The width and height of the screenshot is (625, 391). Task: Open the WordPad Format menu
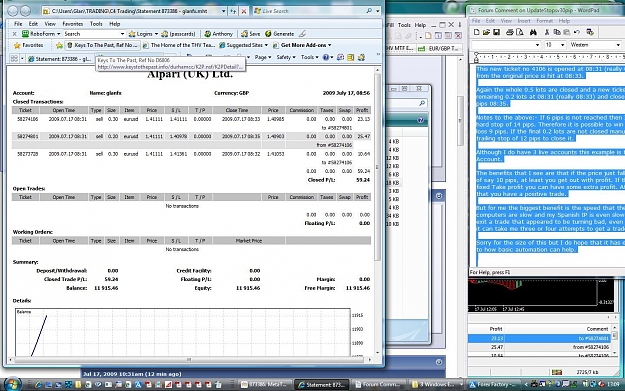(x=544, y=21)
